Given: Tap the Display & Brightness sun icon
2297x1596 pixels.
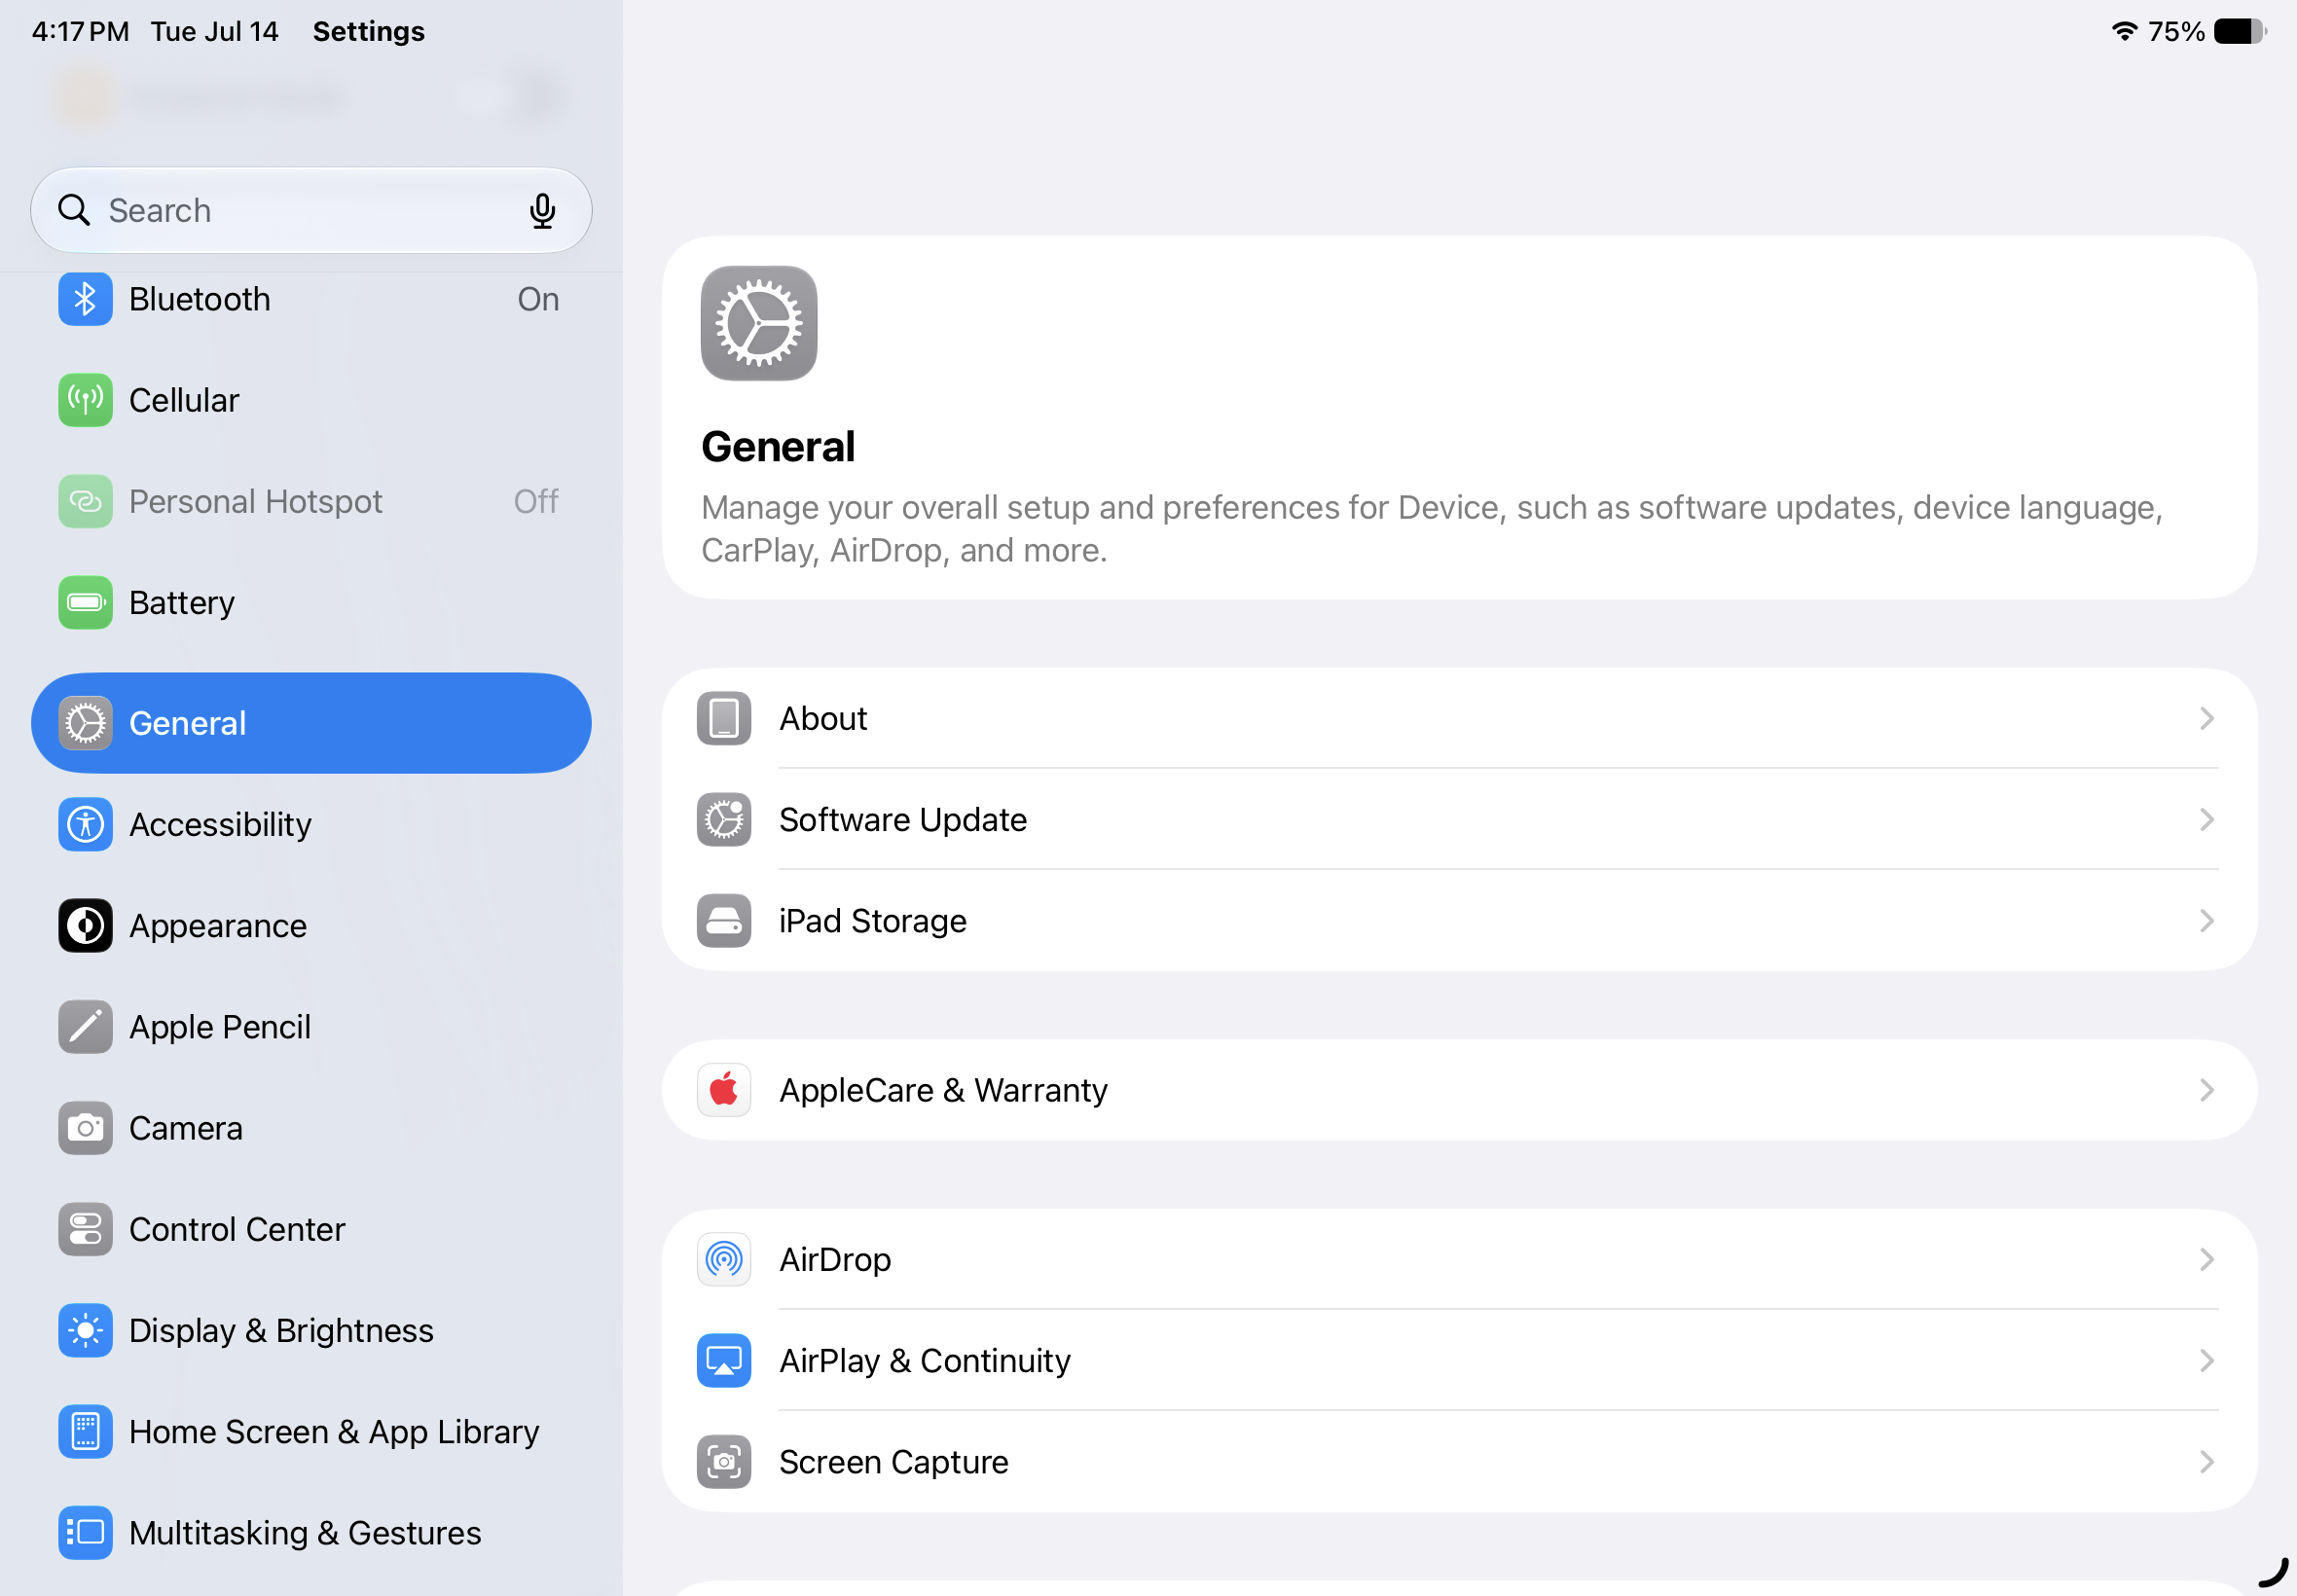Looking at the screenshot, I should tap(85, 1330).
